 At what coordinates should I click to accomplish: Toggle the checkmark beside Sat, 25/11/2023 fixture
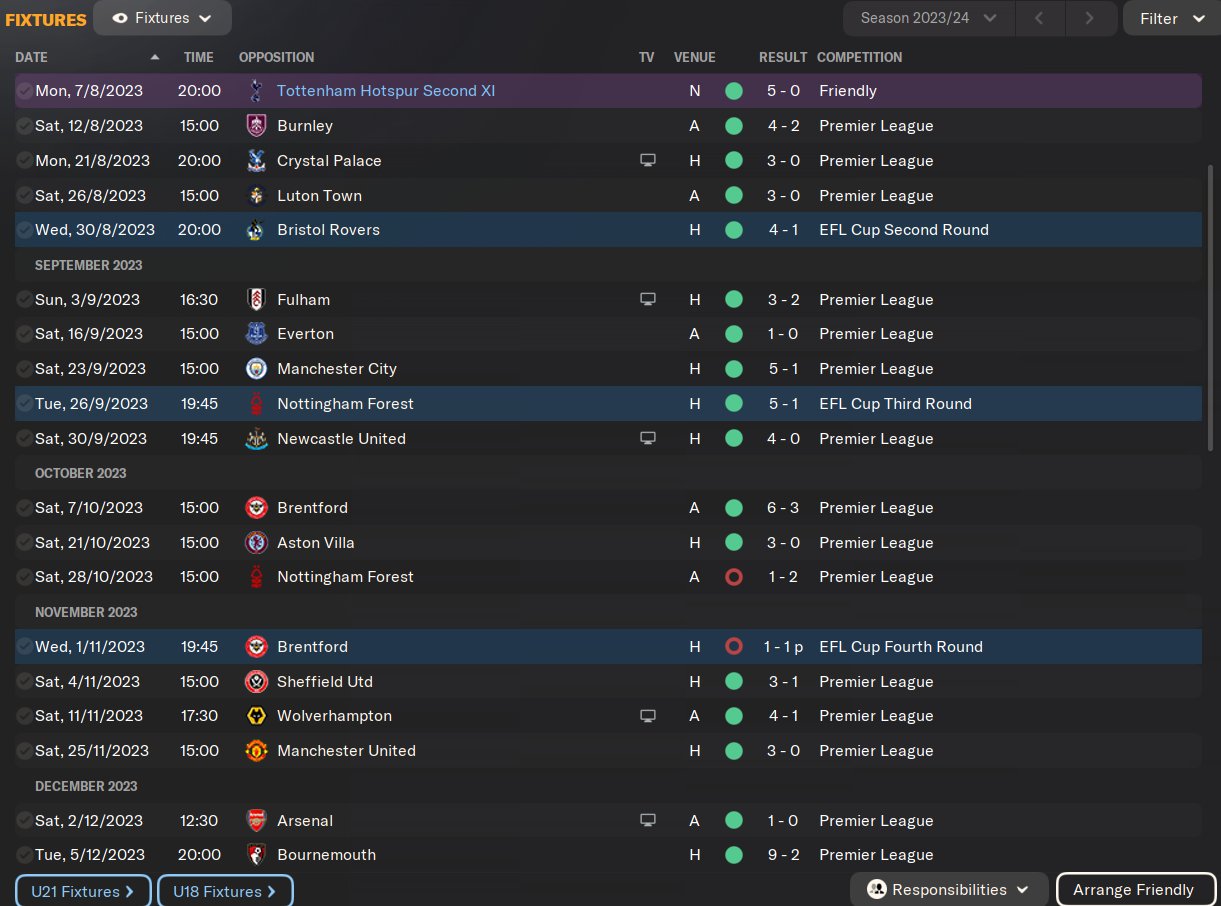point(25,751)
